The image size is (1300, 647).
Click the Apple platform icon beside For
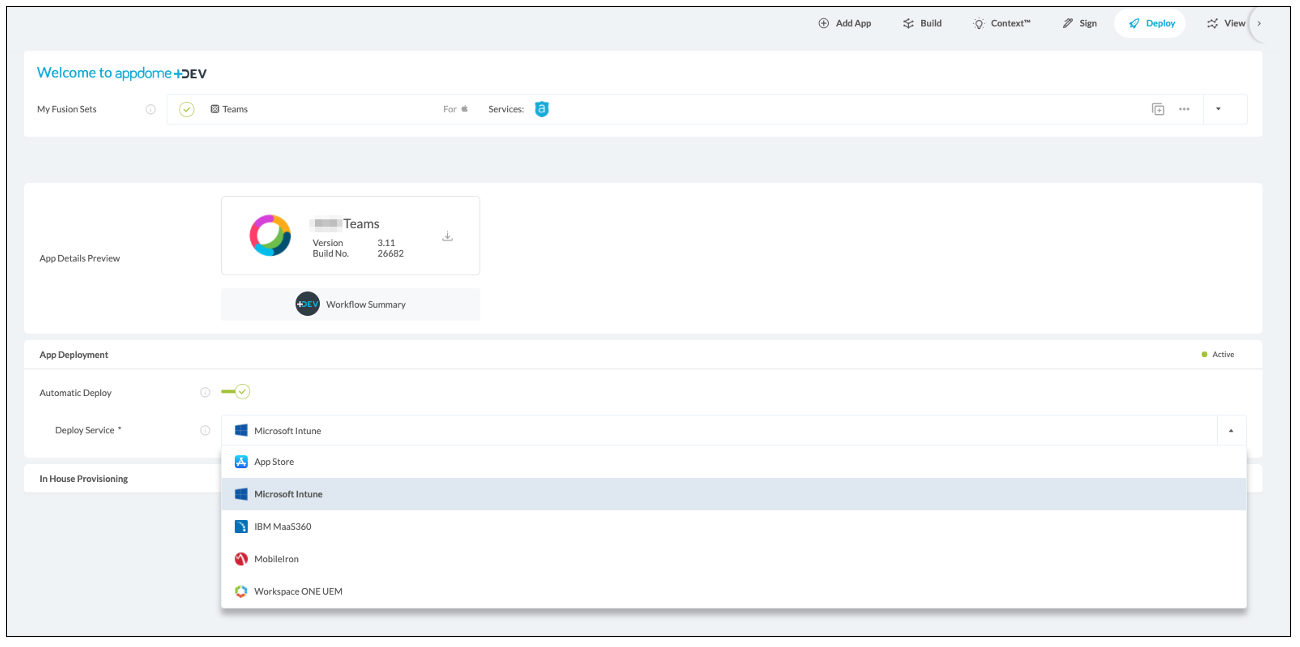(464, 109)
